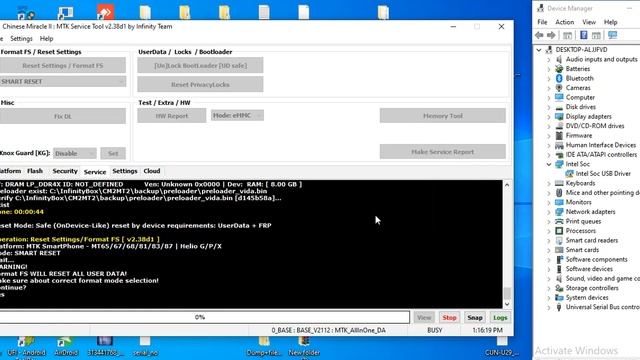The width and height of the screenshot is (640, 360).
Task: Open the Help menu in MTK Service Tool
Action: coord(47,39)
